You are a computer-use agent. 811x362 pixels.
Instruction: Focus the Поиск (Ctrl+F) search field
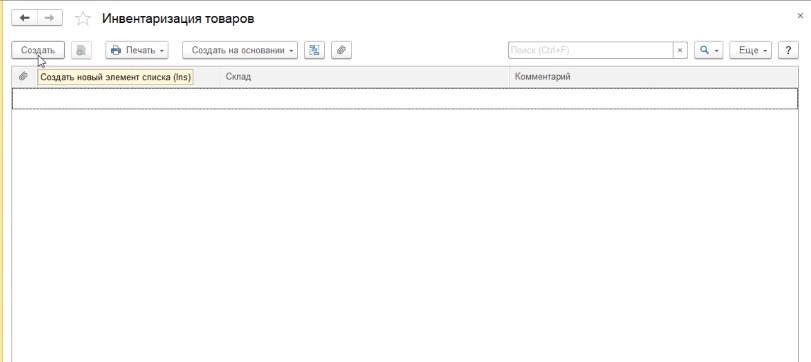tap(591, 50)
